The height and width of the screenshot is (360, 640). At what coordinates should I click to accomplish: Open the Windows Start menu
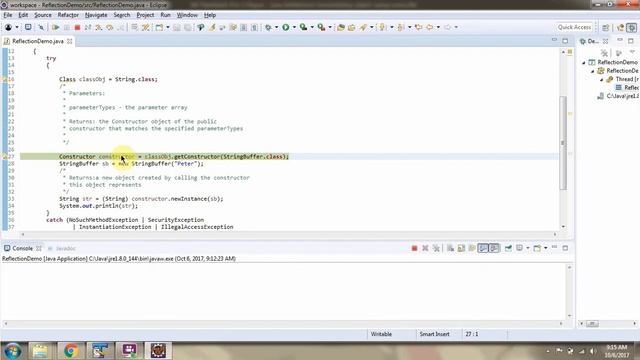[x=12, y=351]
